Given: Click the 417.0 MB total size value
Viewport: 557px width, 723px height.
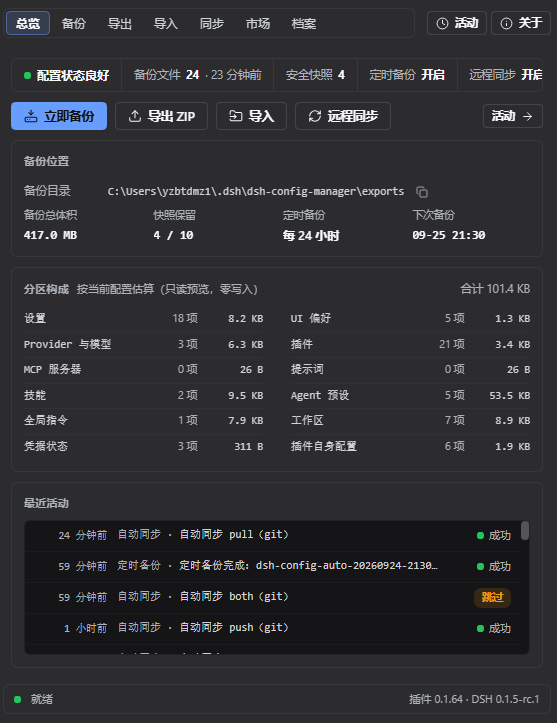Looking at the screenshot, I should point(50,235).
